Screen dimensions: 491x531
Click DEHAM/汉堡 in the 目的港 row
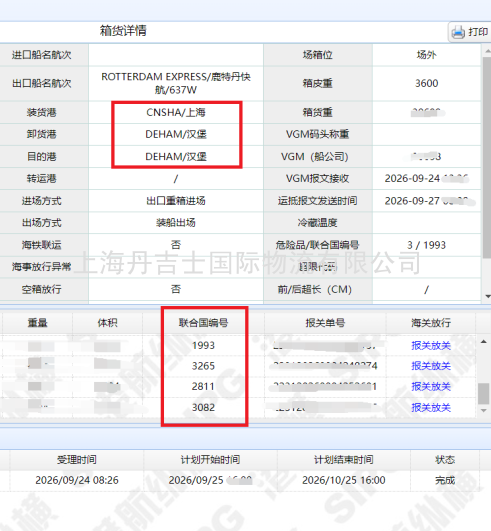pos(176,157)
